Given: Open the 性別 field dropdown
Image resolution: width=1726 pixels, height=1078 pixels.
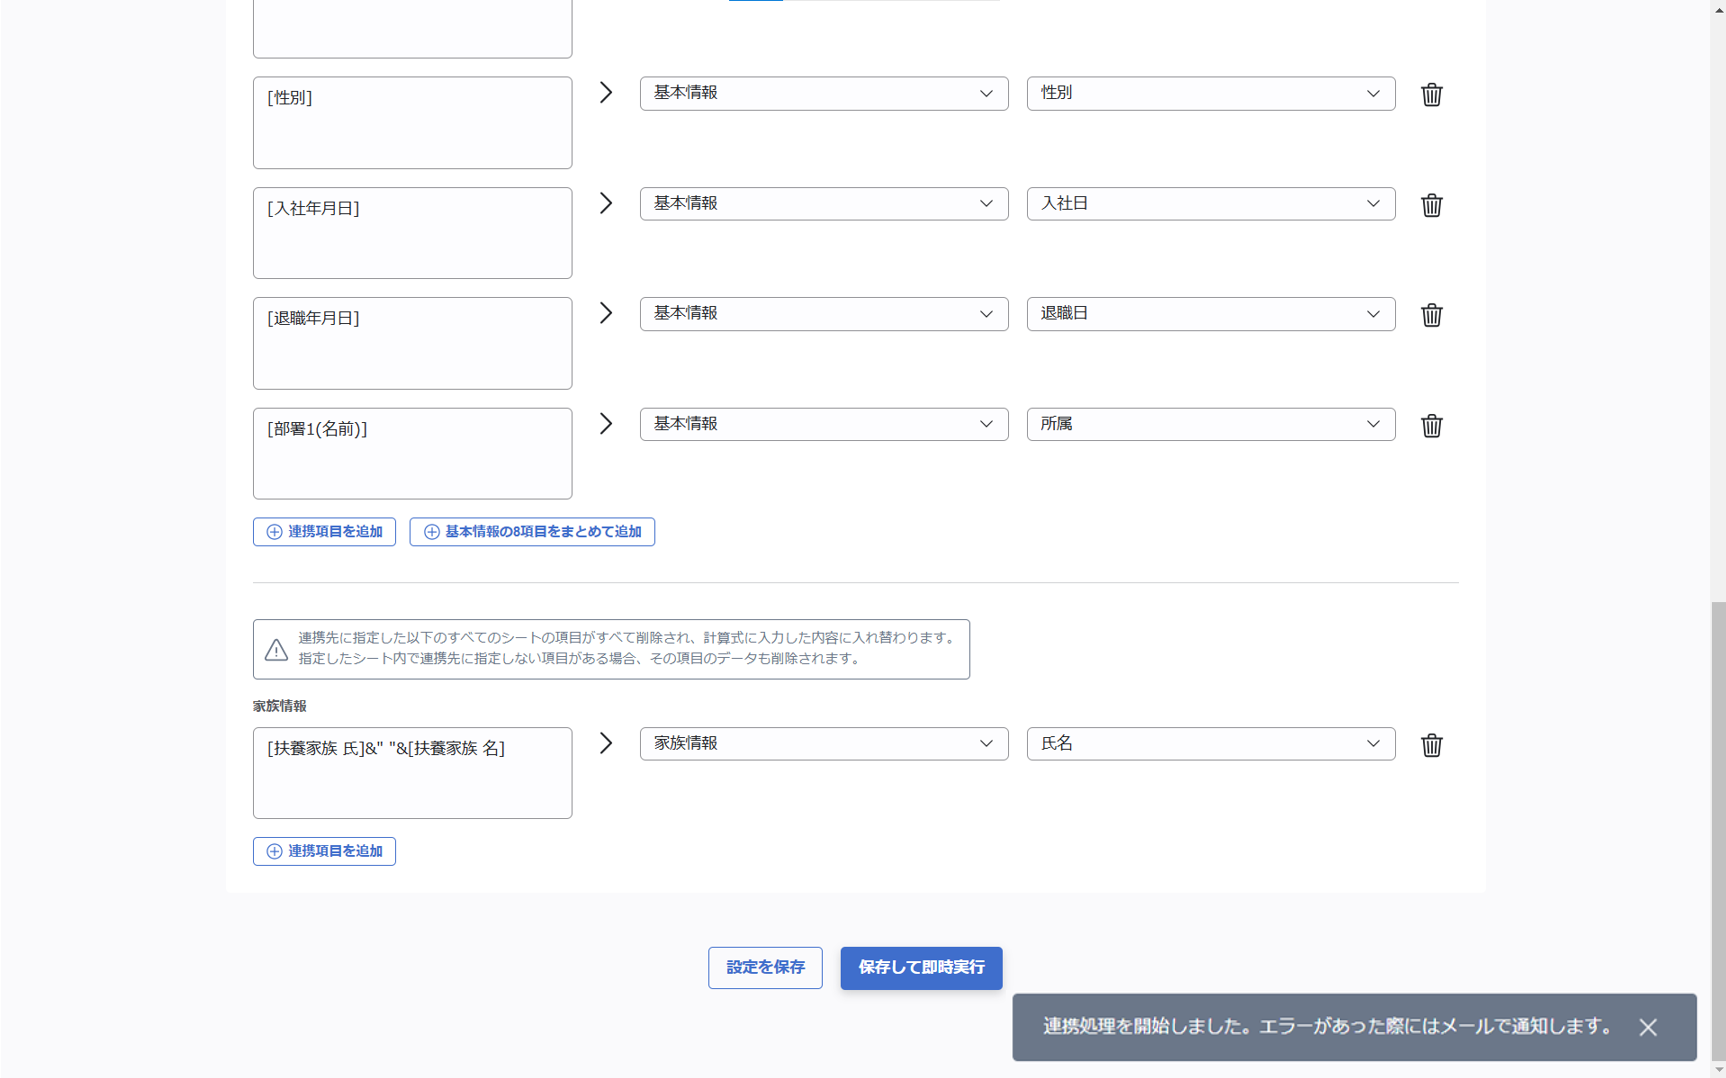Looking at the screenshot, I should click(1210, 93).
